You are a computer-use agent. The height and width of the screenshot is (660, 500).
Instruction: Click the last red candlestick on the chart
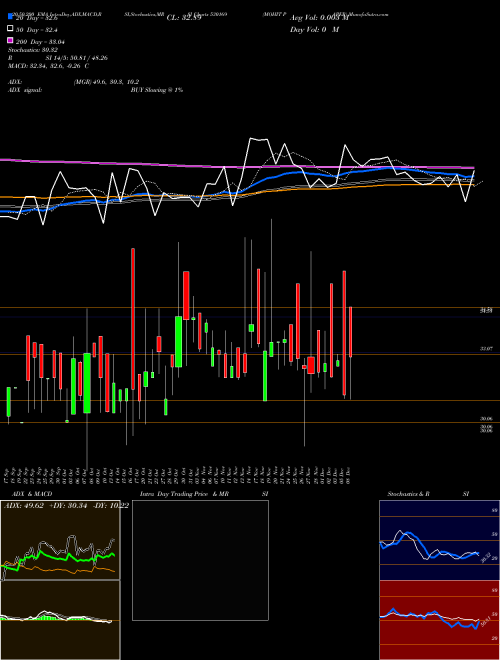pyautogui.click(x=350, y=332)
